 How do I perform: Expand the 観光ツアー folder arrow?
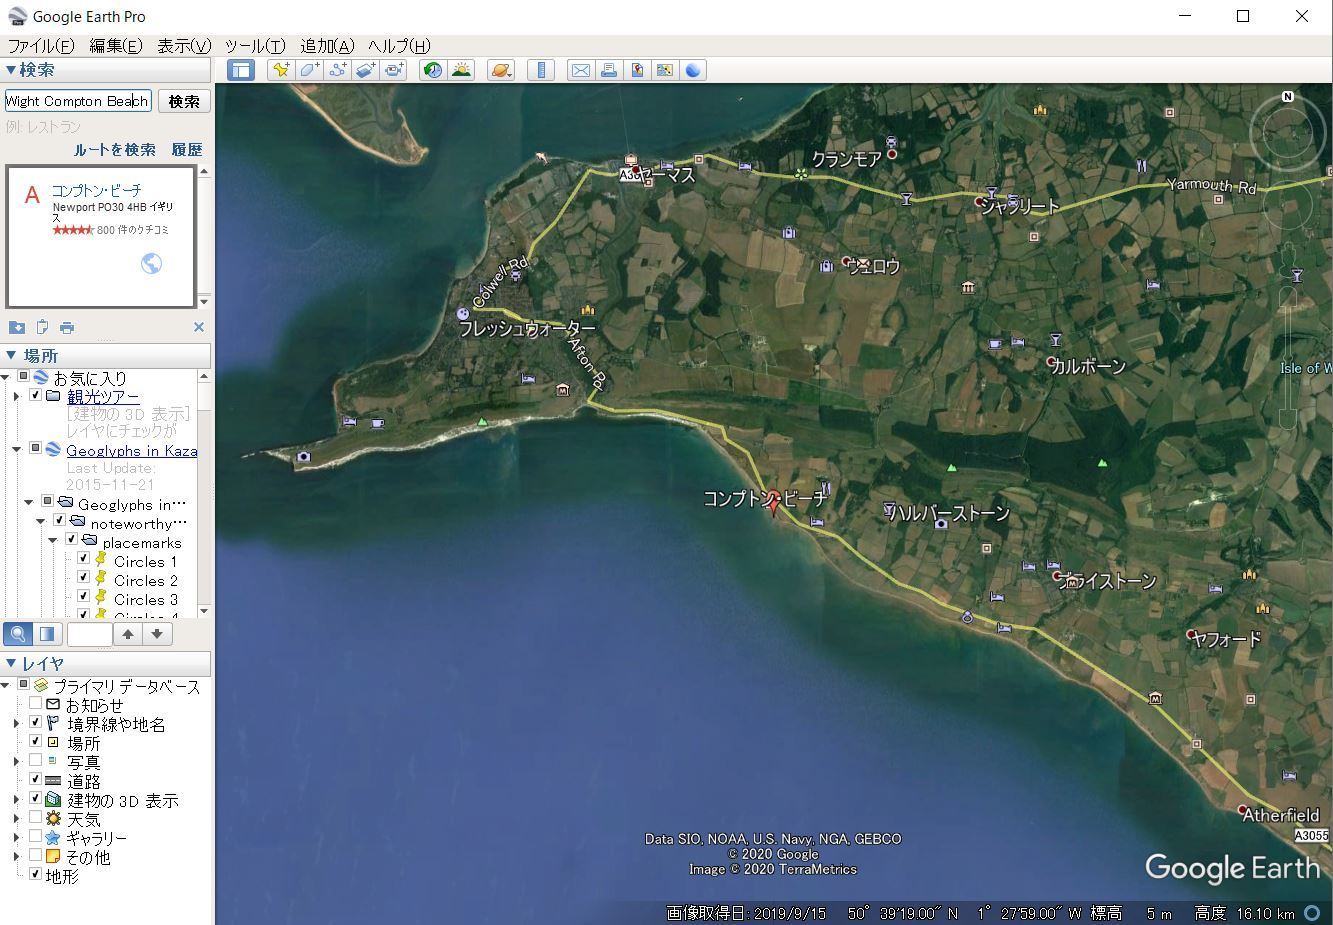coord(16,397)
